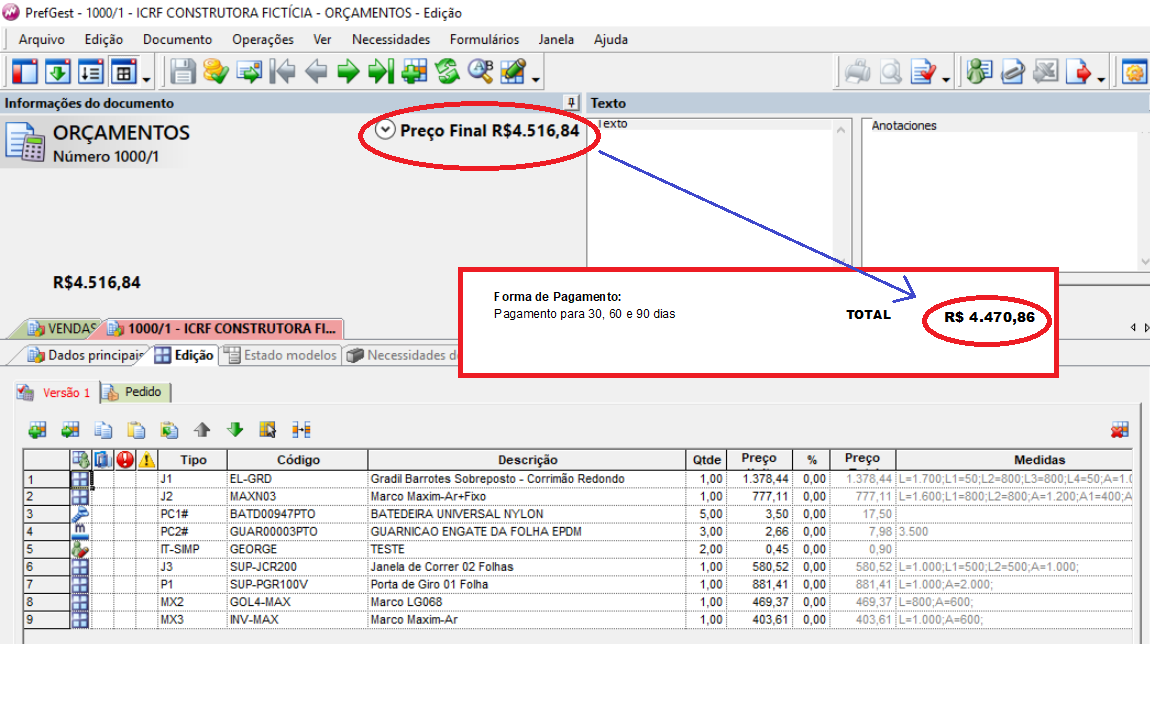The width and height of the screenshot is (1150, 720).
Task: Open the magnifier AB search icon
Action: pos(480,72)
